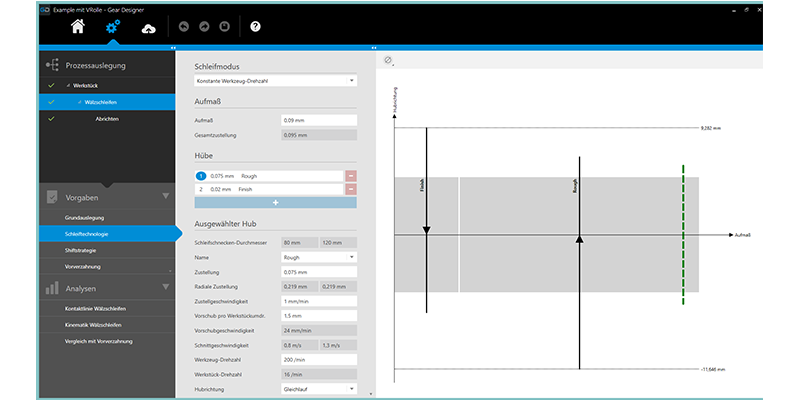Click the Aufmaß input field
The image size is (800, 400).
[319, 120]
